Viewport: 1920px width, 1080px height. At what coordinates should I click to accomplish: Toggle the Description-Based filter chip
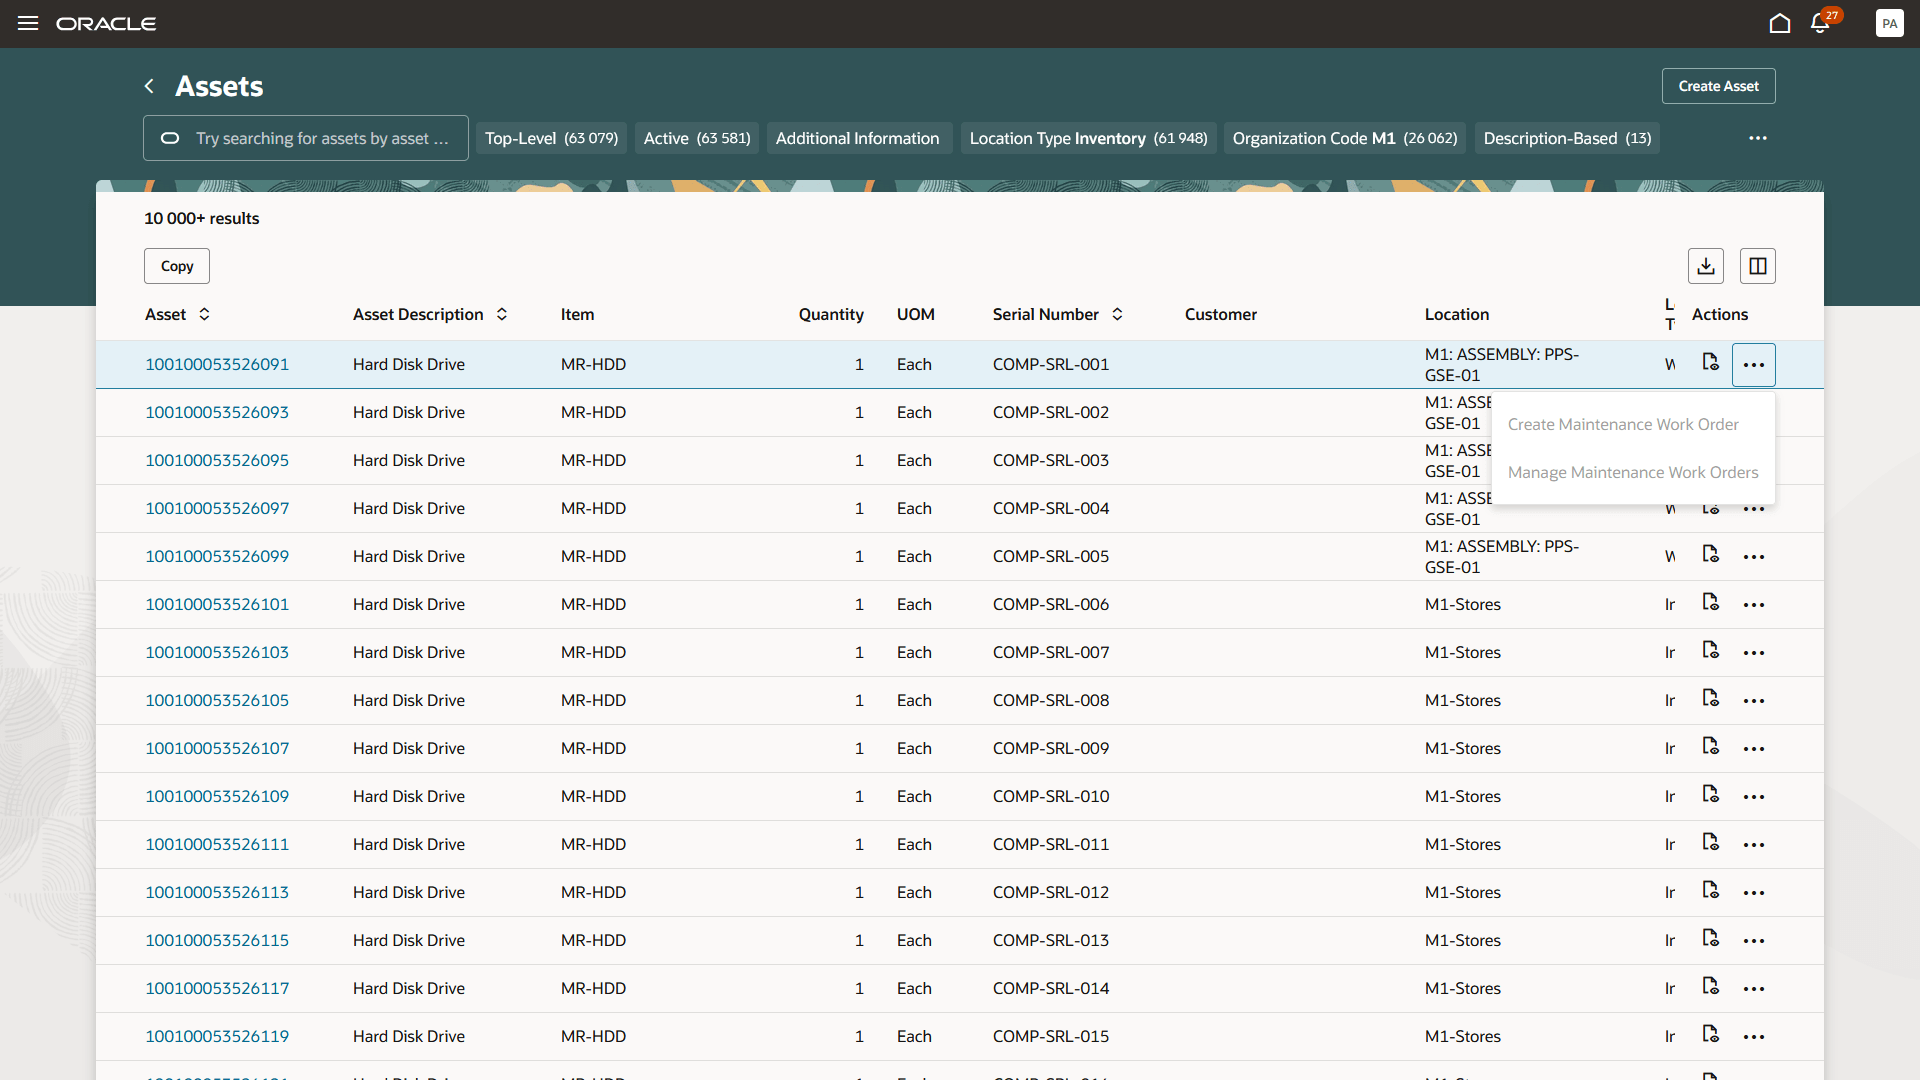coord(1567,138)
